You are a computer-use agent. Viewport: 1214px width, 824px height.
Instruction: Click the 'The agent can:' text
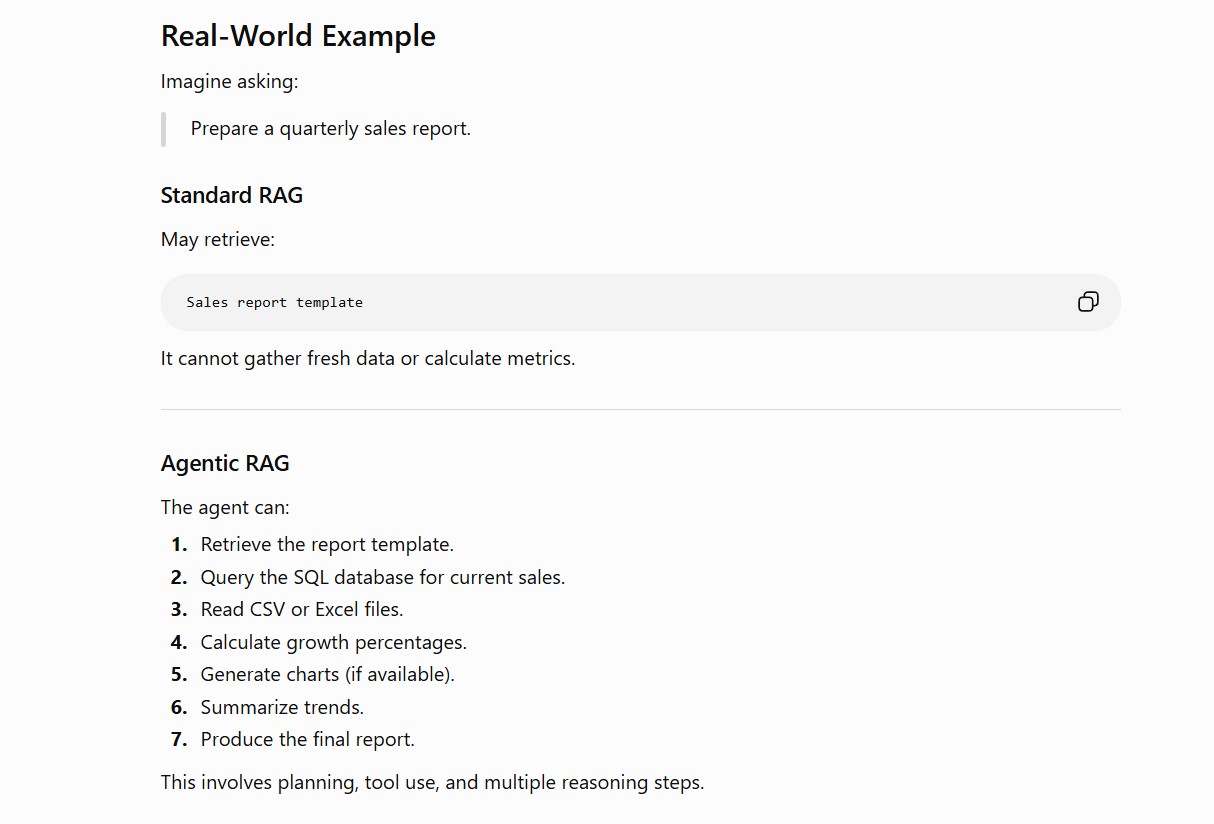click(x=225, y=507)
